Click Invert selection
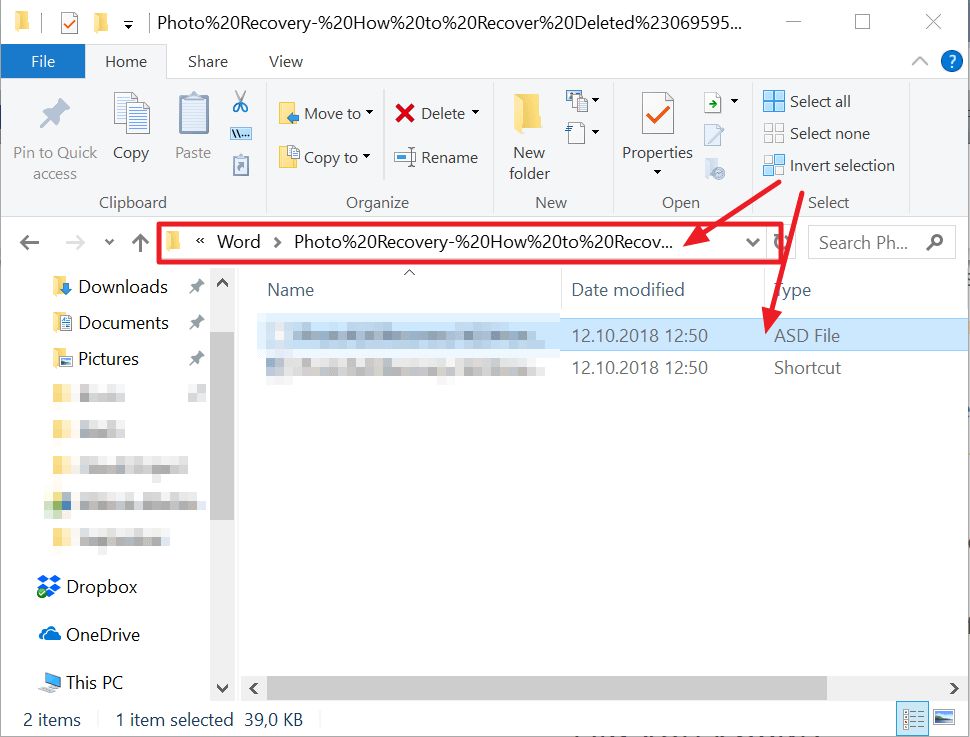The height and width of the screenshot is (737, 970). click(x=829, y=166)
